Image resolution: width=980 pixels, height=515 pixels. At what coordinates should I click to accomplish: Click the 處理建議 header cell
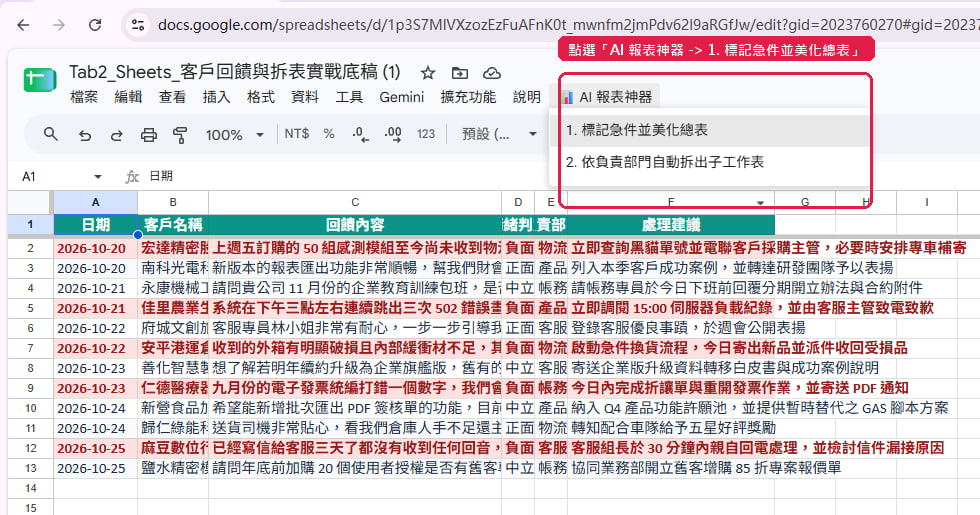click(x=671, y=225)
